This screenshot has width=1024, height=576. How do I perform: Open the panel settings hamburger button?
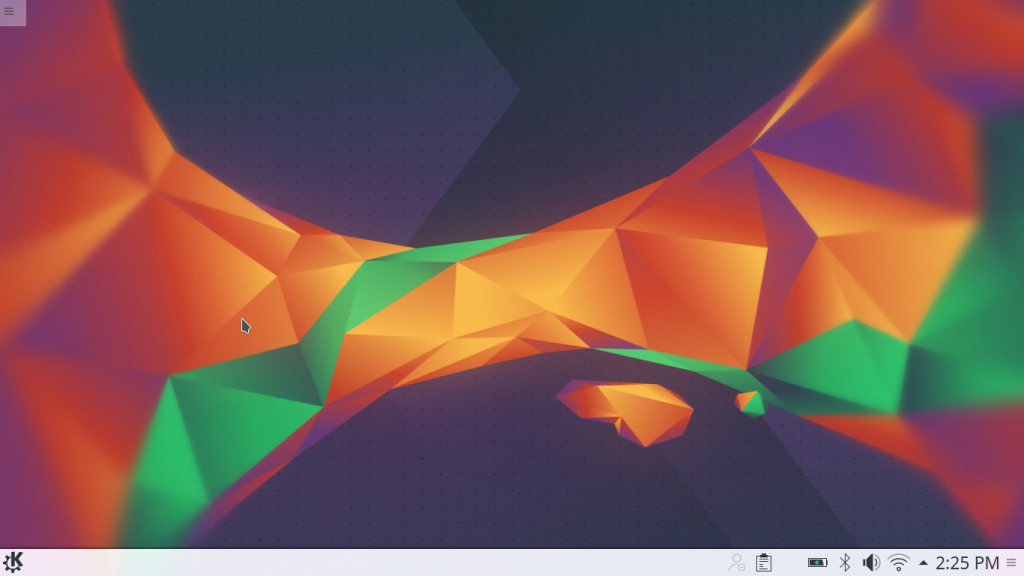pos(1012,562)
